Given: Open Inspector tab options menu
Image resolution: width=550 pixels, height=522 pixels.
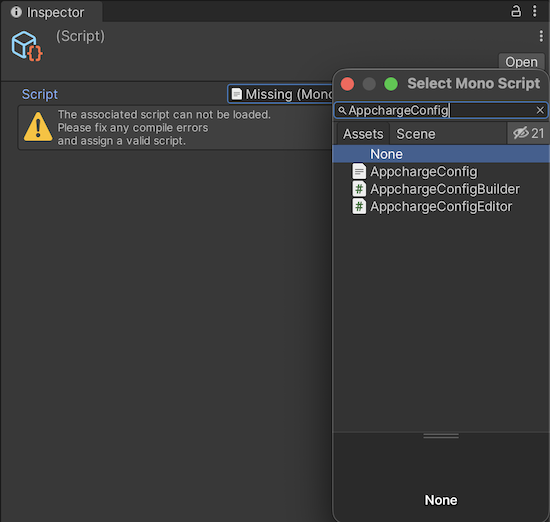Looking at the screenshot, I should (x=535, y=11).
